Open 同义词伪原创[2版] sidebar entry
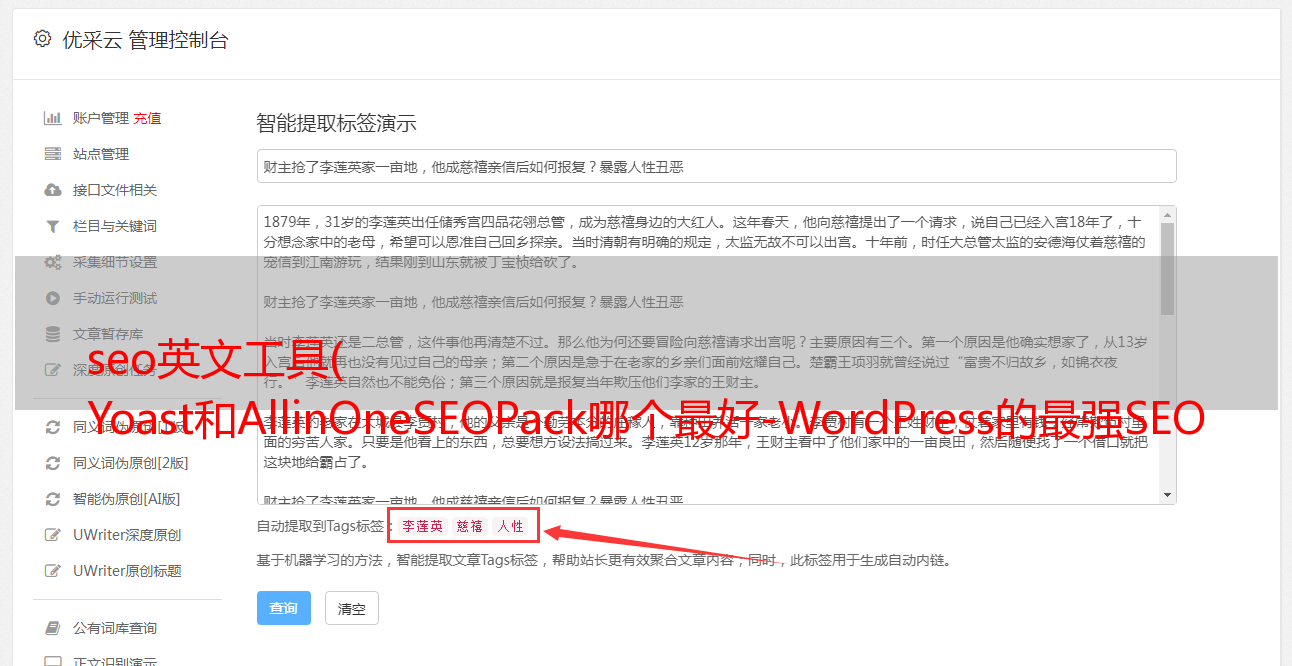 [x=131, y=463]
